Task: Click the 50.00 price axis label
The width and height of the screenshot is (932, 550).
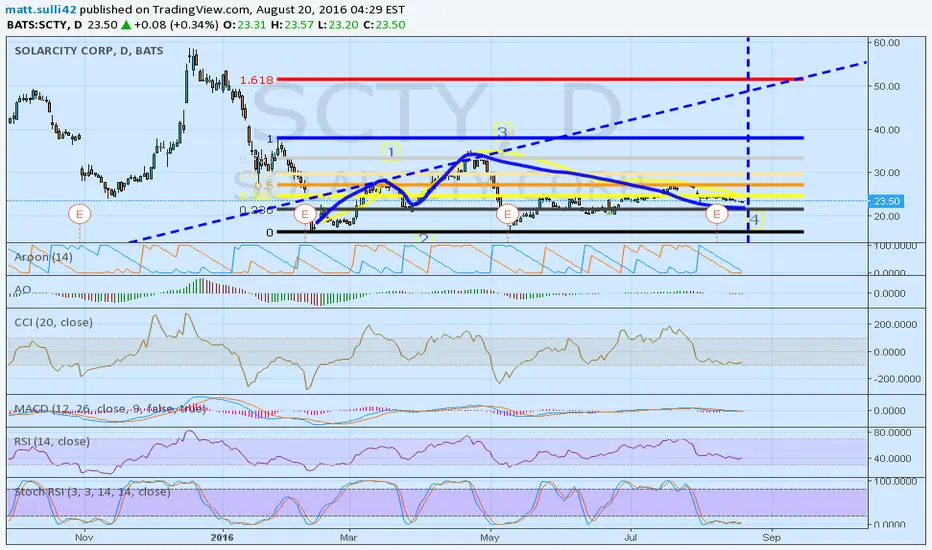Action: click(887, 86)
